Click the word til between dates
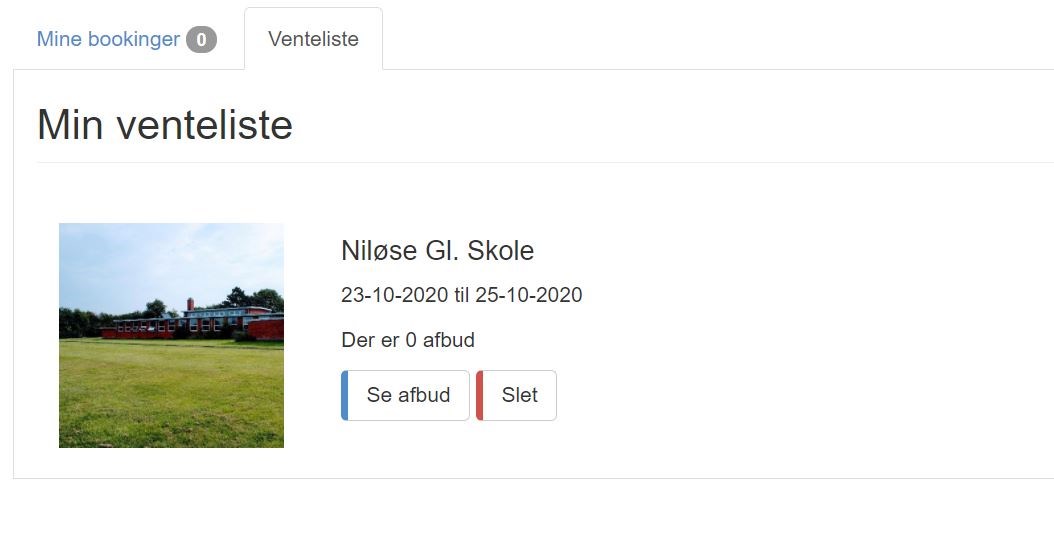 pos(461,295)
